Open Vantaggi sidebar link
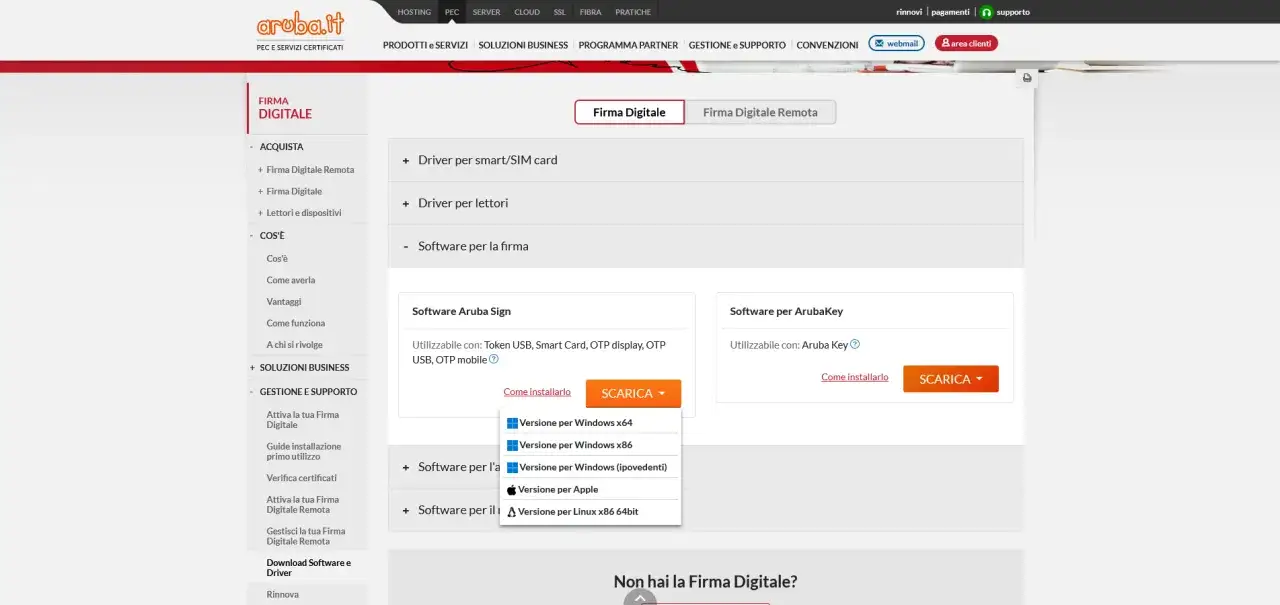Image resolution: width=1280 pixels, height=605 pixels. click(284, 301)
